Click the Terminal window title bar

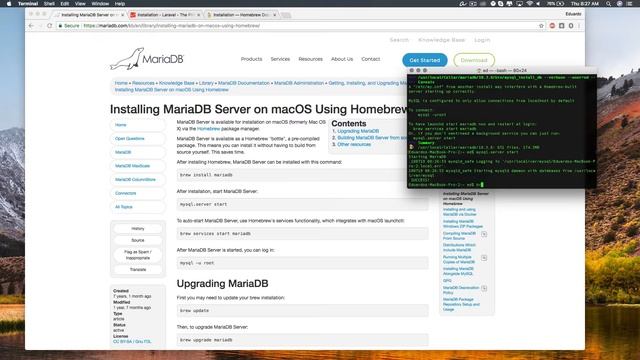click(502, 70)
